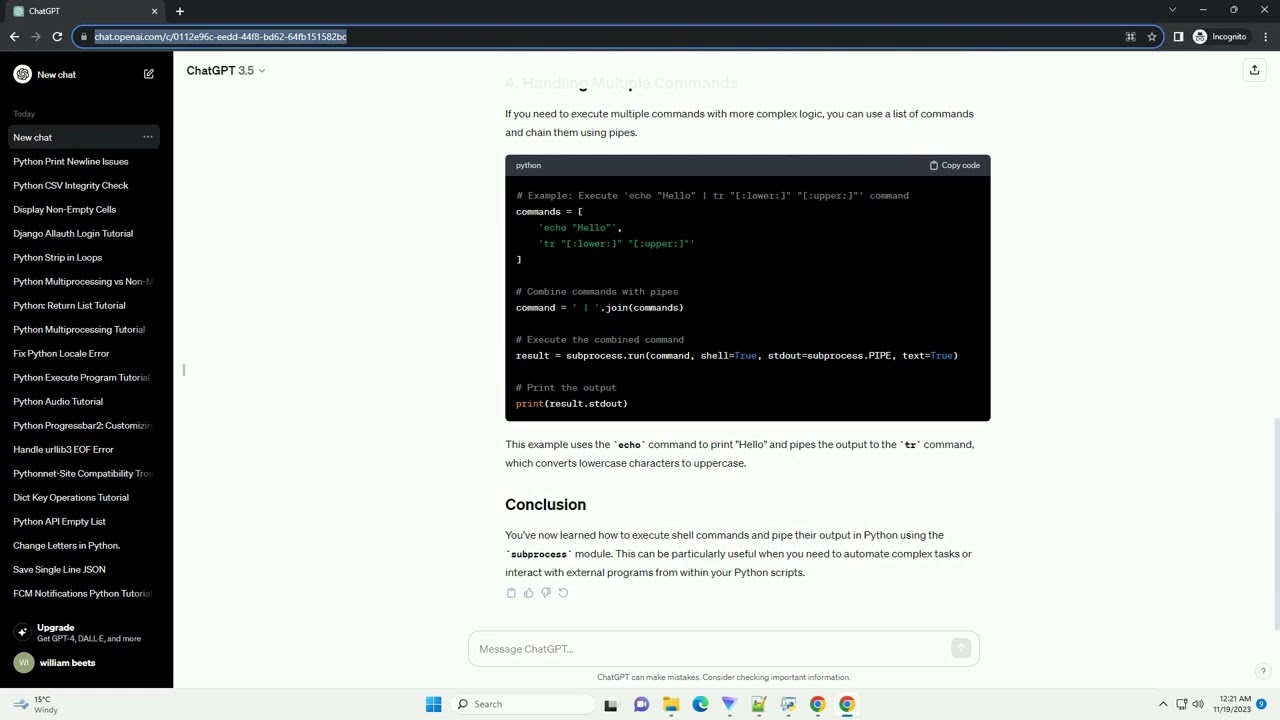1280x720 pixels.
Task: Click the new chat edit icon in sidebar
Action: [x=148, y=74]
